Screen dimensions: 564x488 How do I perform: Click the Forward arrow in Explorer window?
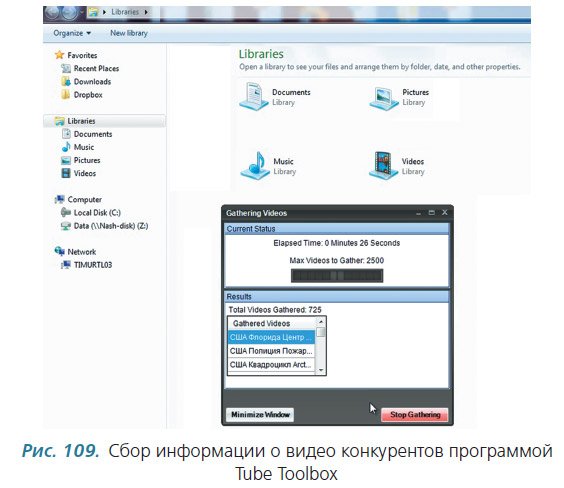70,13
